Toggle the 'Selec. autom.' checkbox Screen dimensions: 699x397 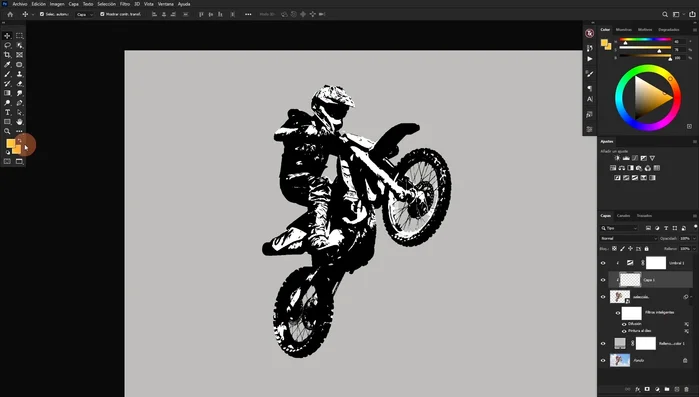[x=42, y=14]
